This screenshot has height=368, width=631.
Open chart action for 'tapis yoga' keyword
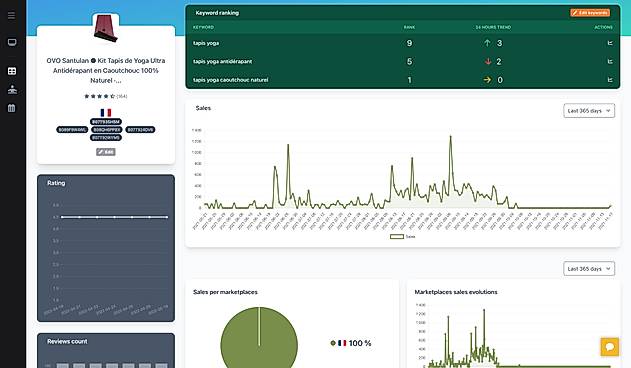pos(610,43)
